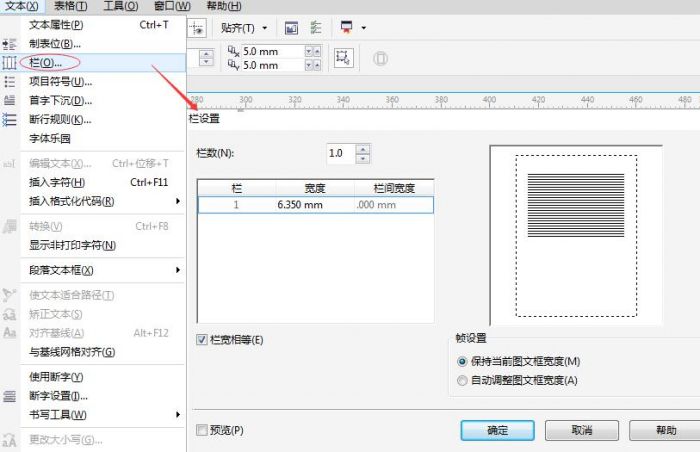Click the 帮助 dialog button
Viewport: 700px width, 452px height.
click(x=665, y=430)
